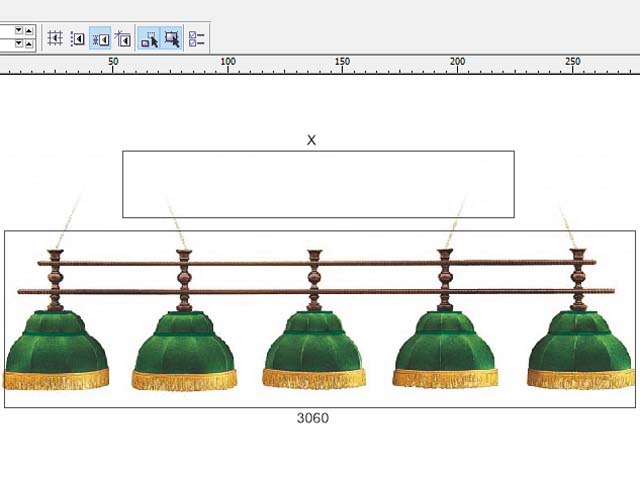Open the Options checklist icon
This screenshot has width=640, height=480.
[197, 38]
